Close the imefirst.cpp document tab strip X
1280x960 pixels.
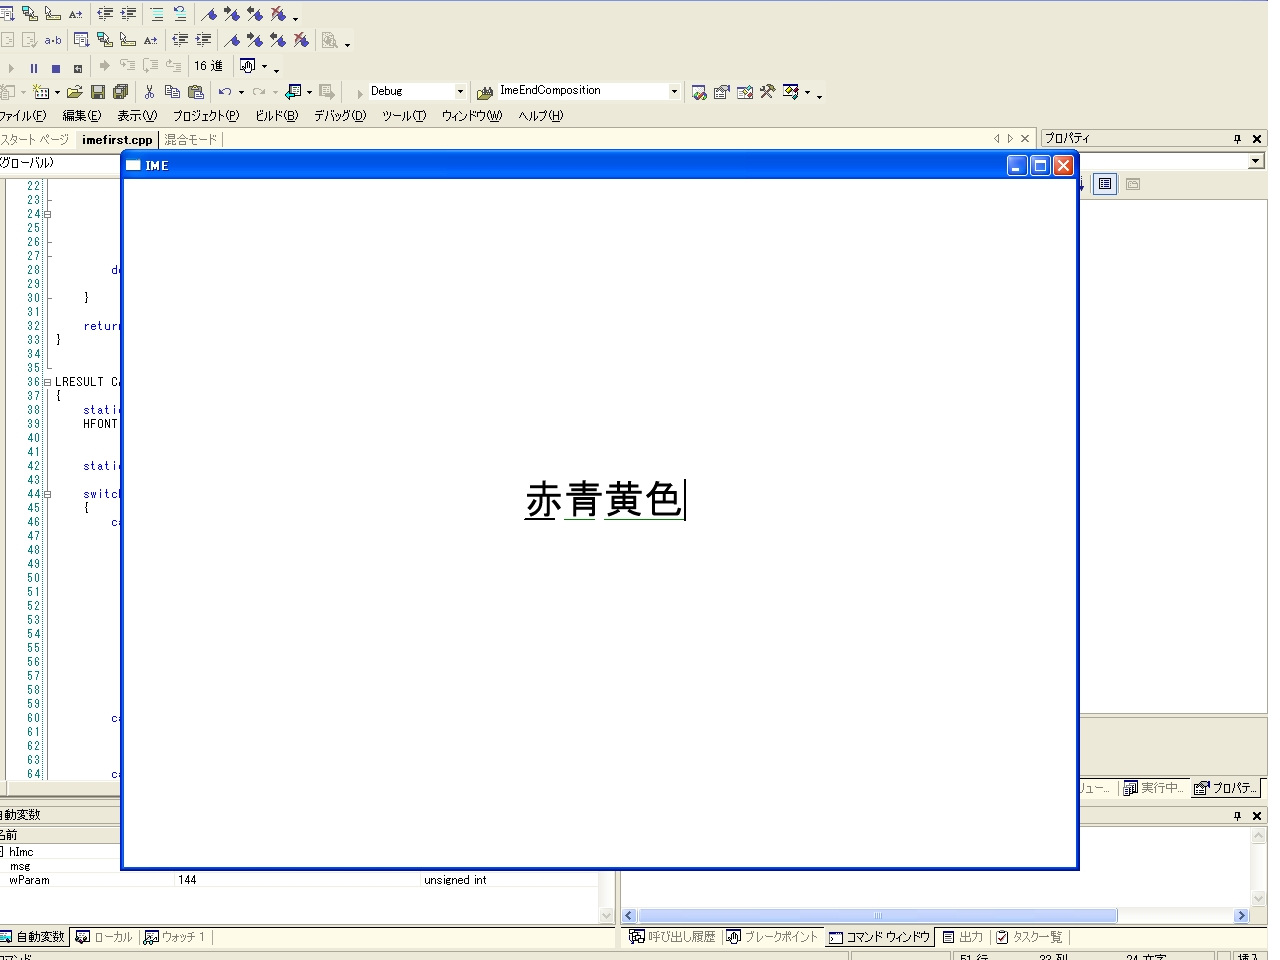tap(1025, 139)
